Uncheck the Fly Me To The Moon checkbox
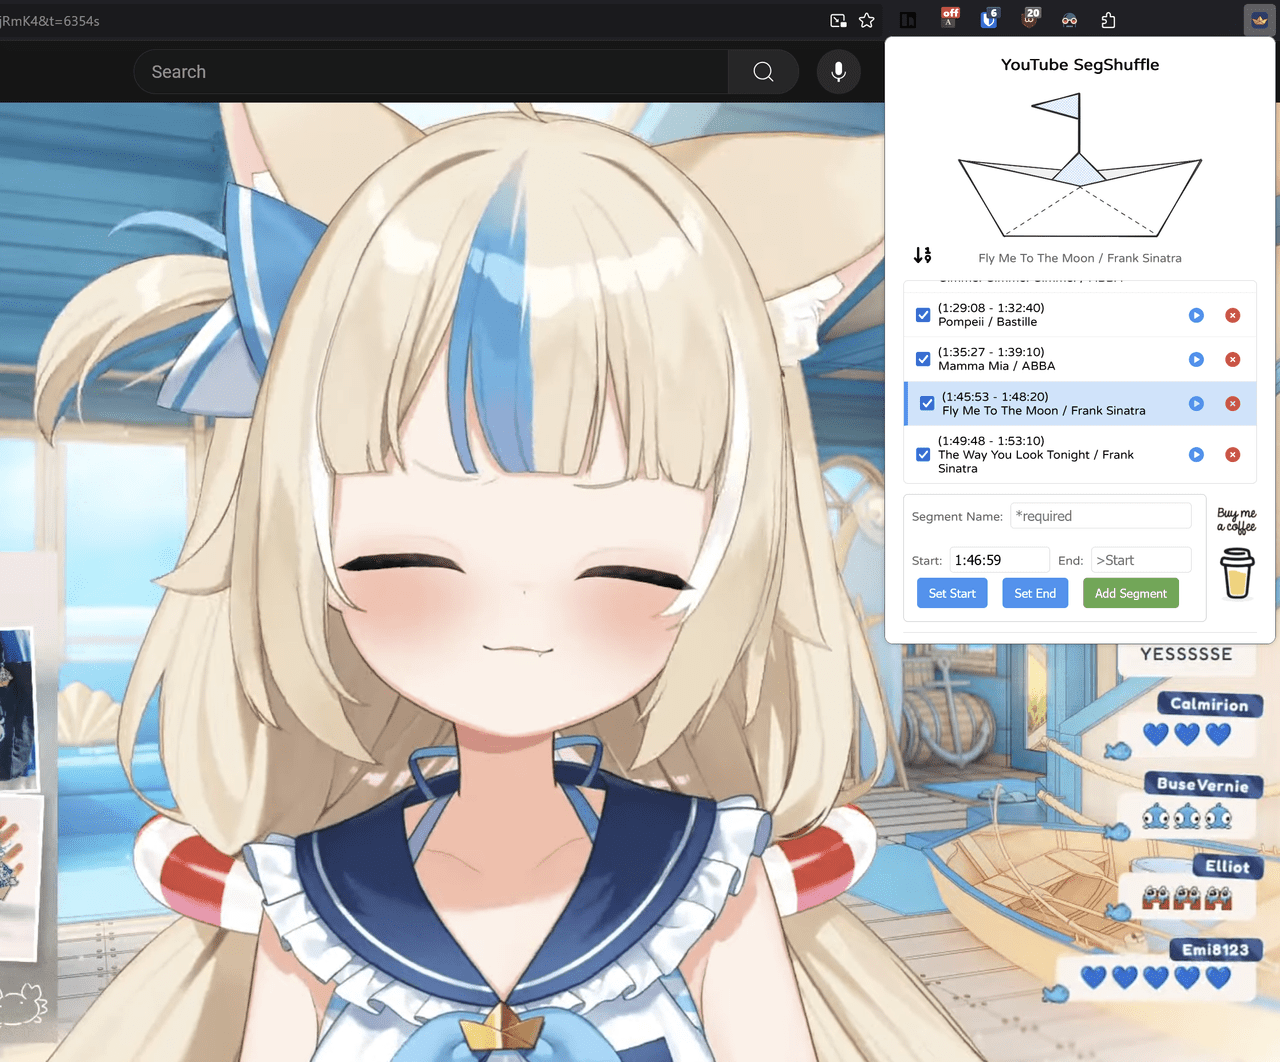 [927, 403]
